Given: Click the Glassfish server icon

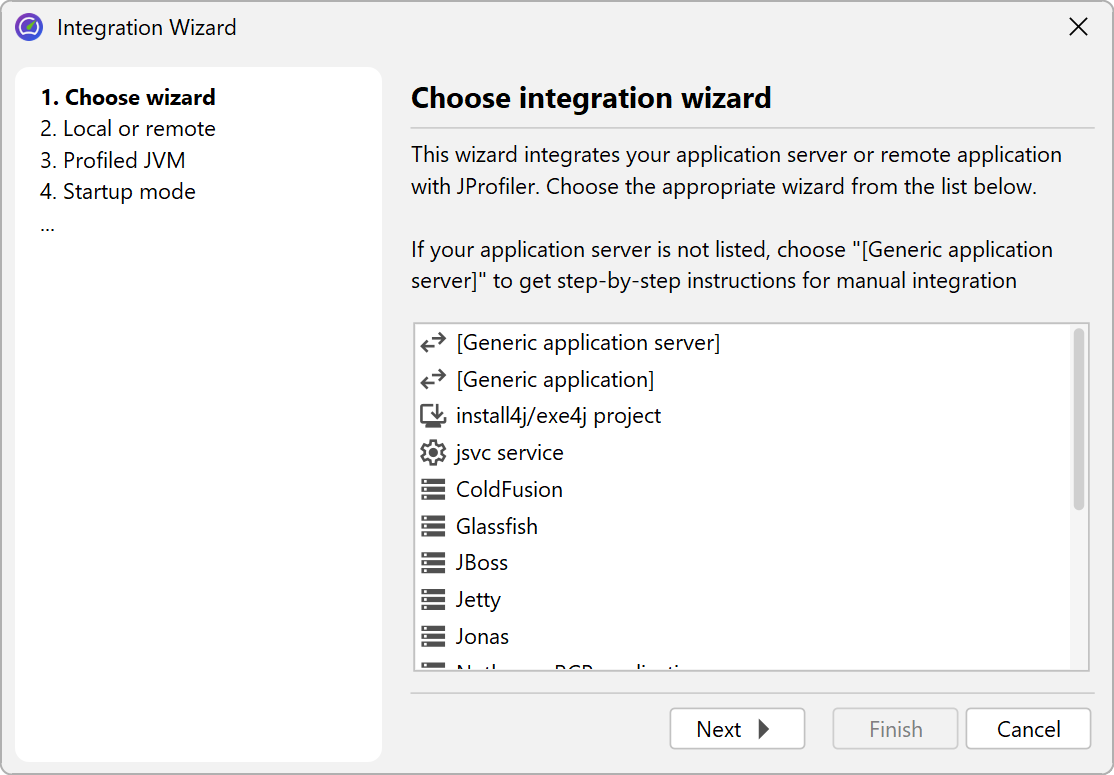Looking at the screenshot, I should coord(433,526).
